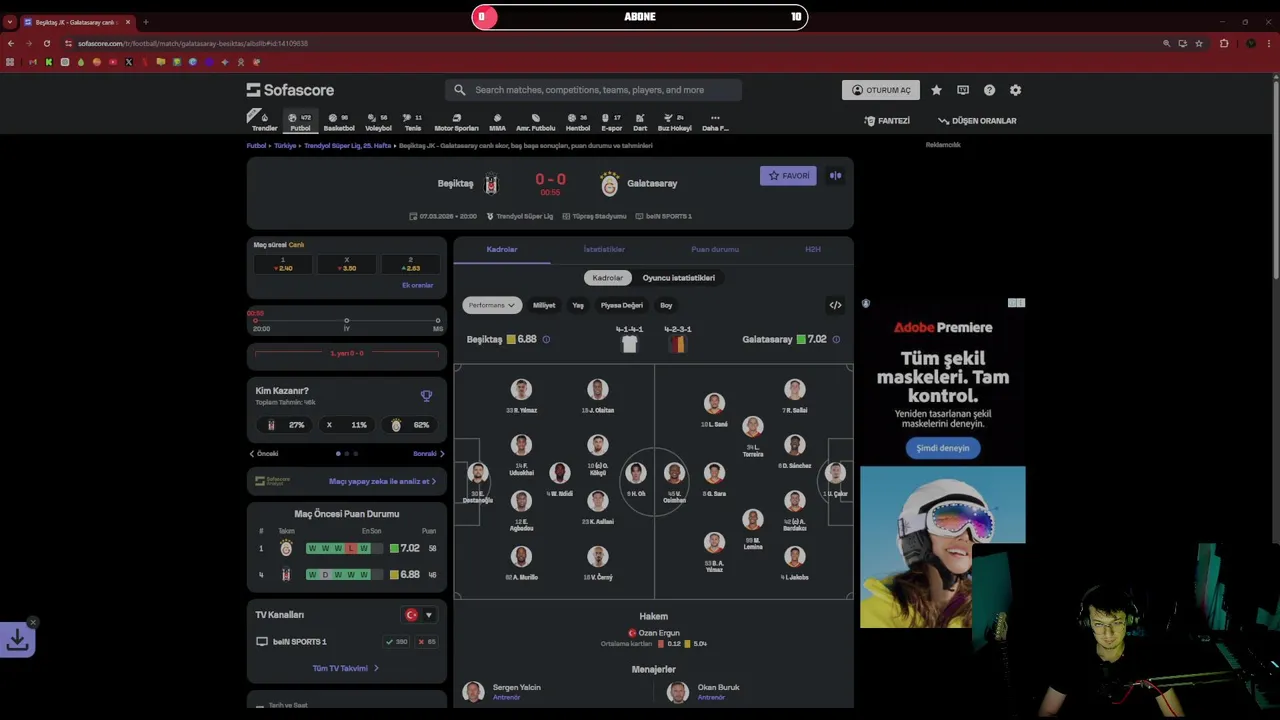Select the Basketbol sport icon
Viewport: 1280px width, 720px height.
pos(339,121)
